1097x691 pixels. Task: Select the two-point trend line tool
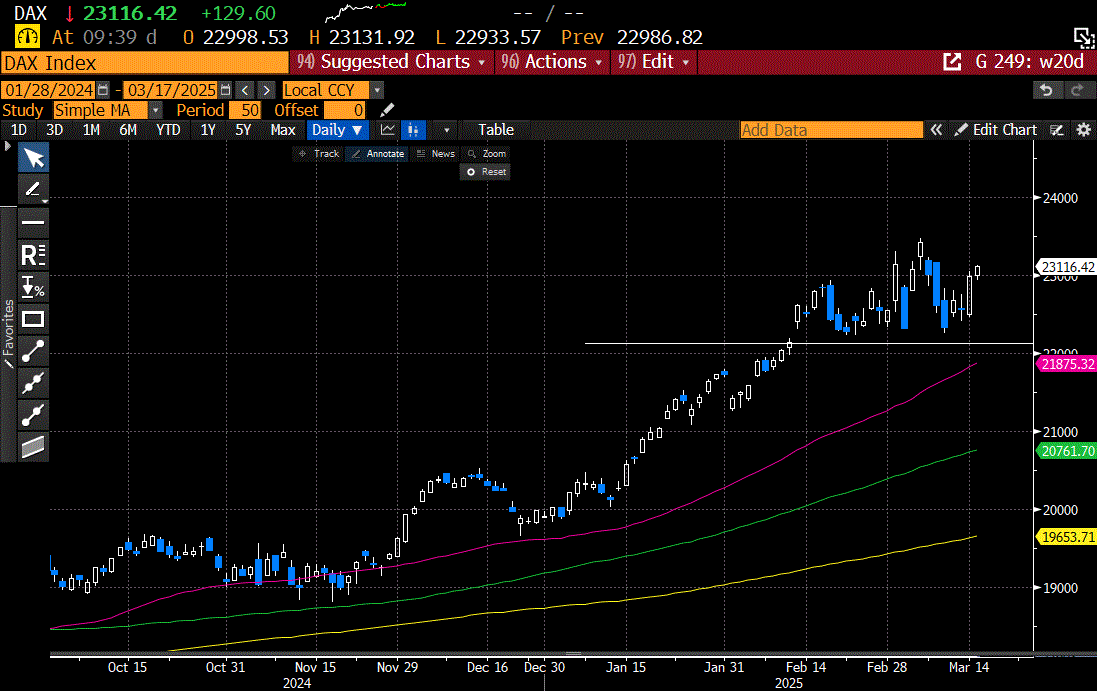33,352
